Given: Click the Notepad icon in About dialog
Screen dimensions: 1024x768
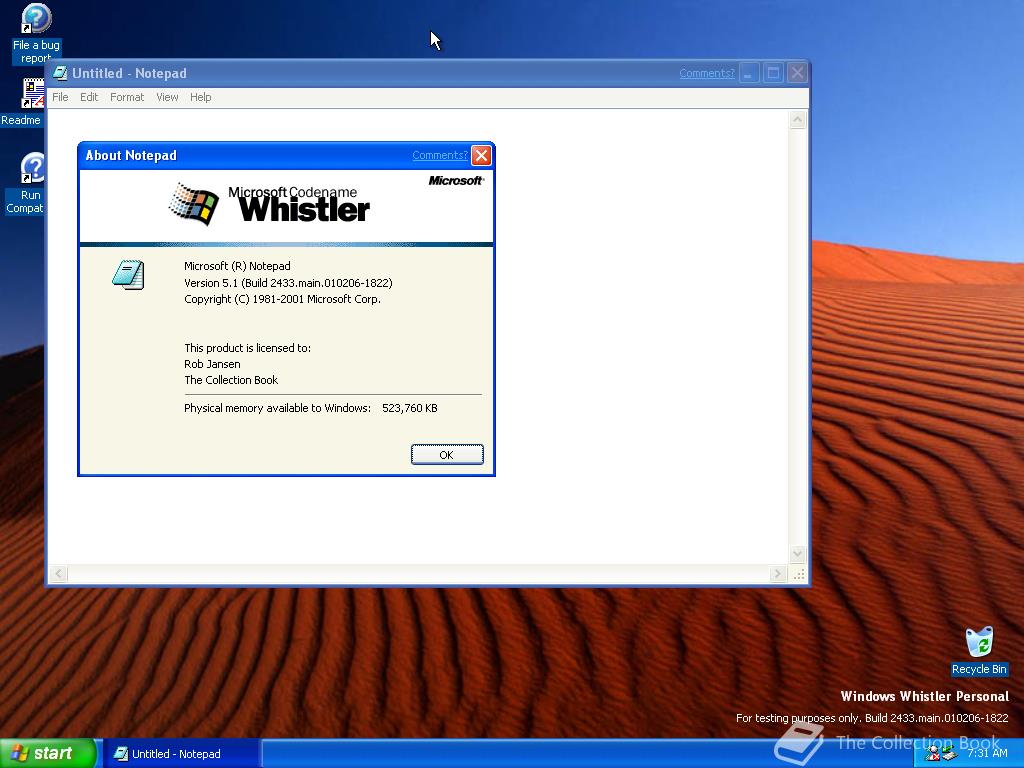Looking at the screenshot, I should click(x=128, y=275).
